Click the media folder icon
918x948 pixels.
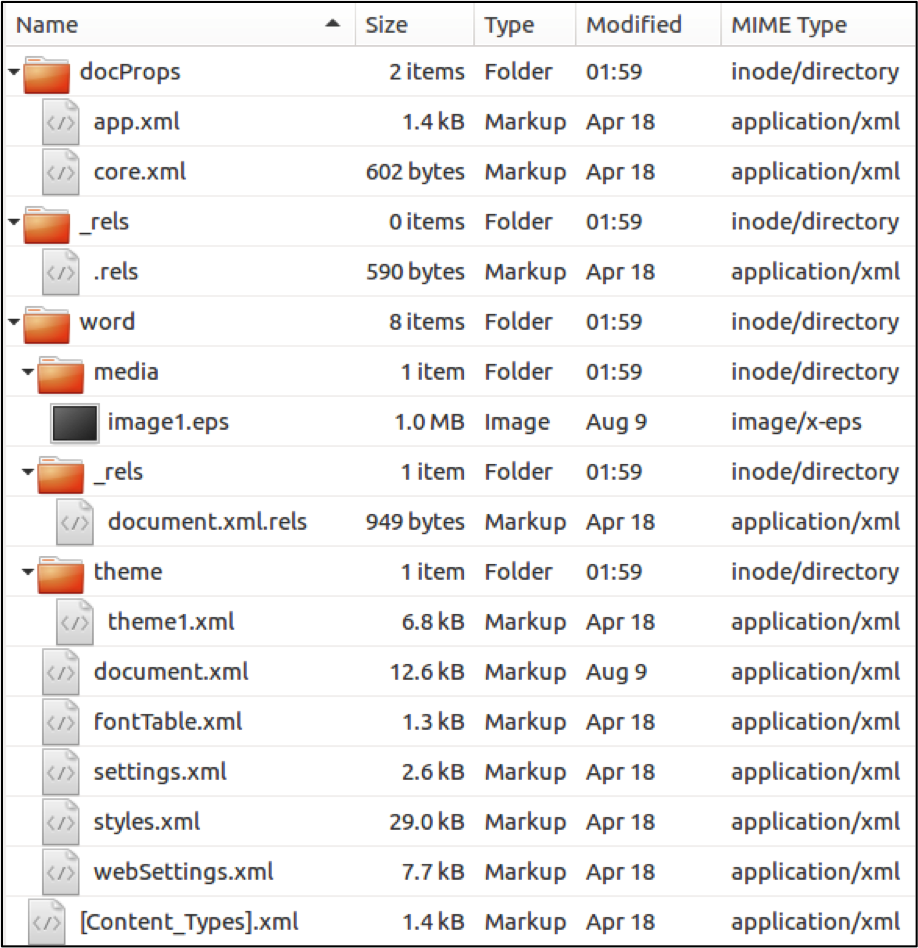60,373
